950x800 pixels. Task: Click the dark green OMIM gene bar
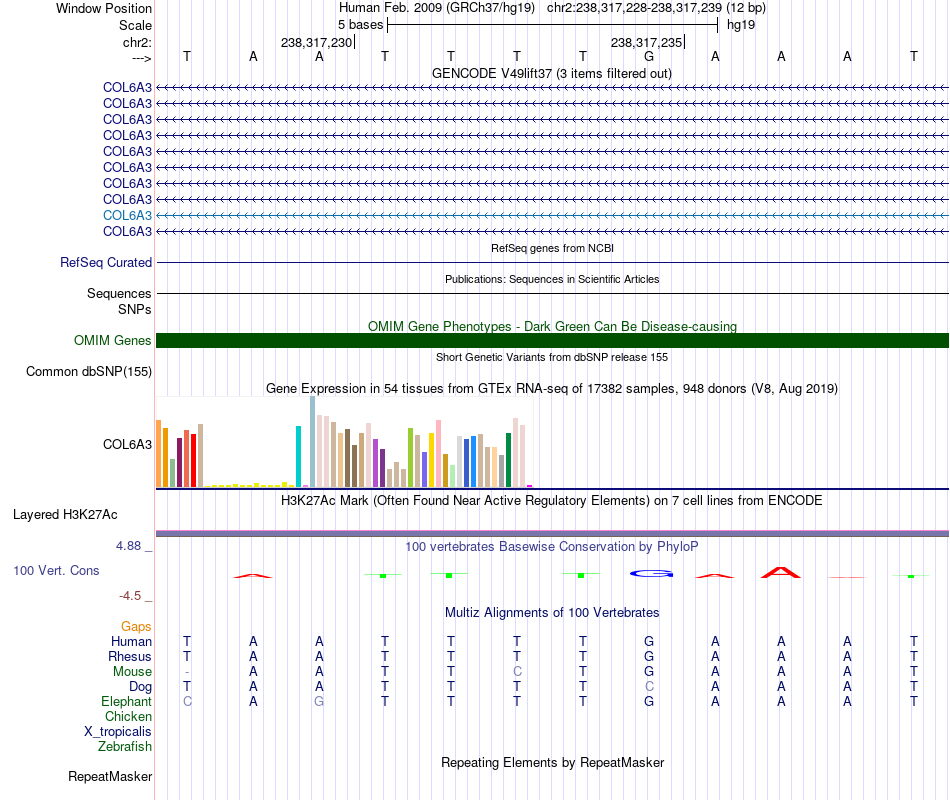pyautogui.click(x=552, y=341)
